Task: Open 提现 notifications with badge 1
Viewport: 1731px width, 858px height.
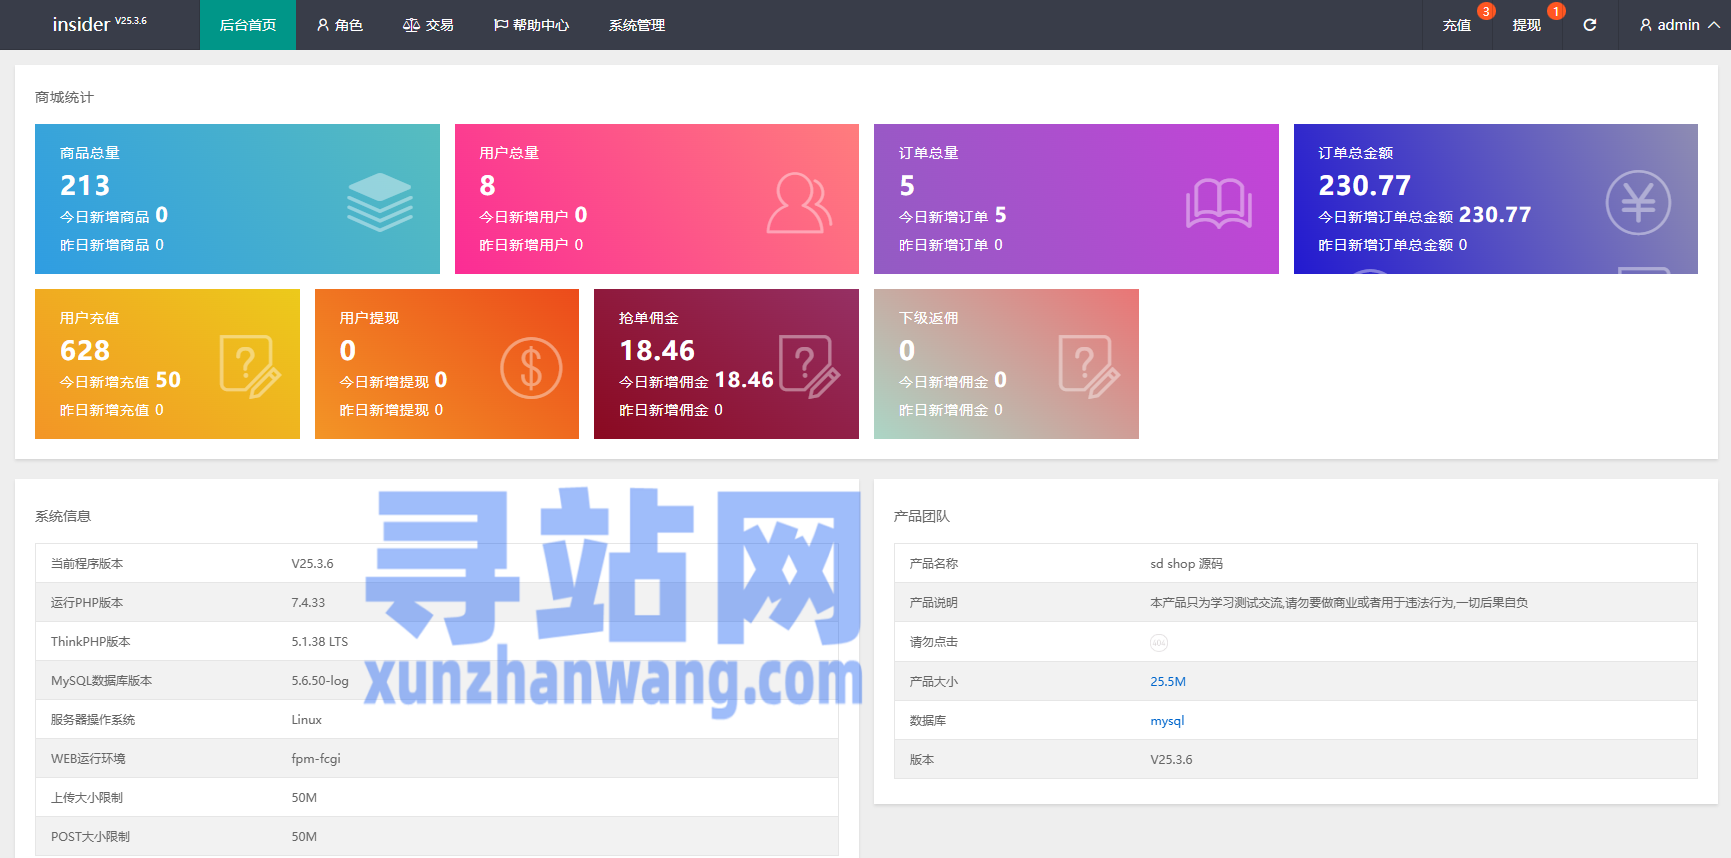Action: (x=1526, y=25)
